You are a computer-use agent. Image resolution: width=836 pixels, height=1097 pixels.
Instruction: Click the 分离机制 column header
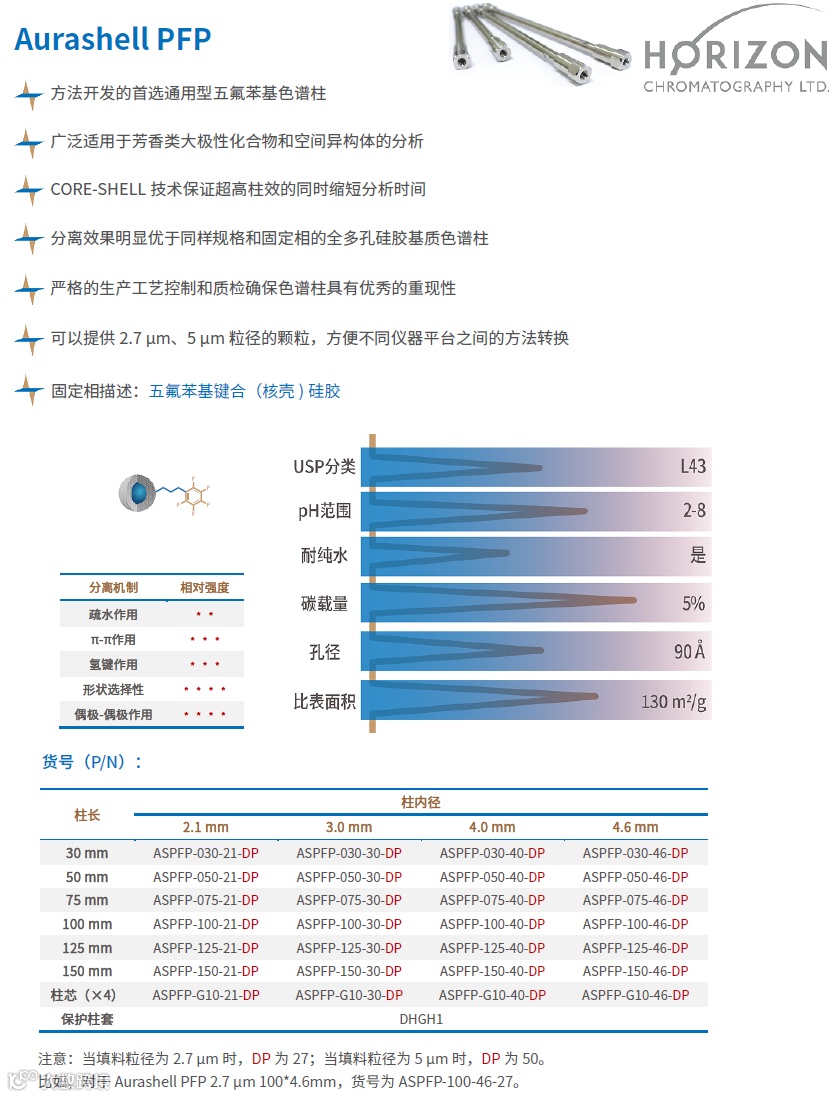pos(113,588)
